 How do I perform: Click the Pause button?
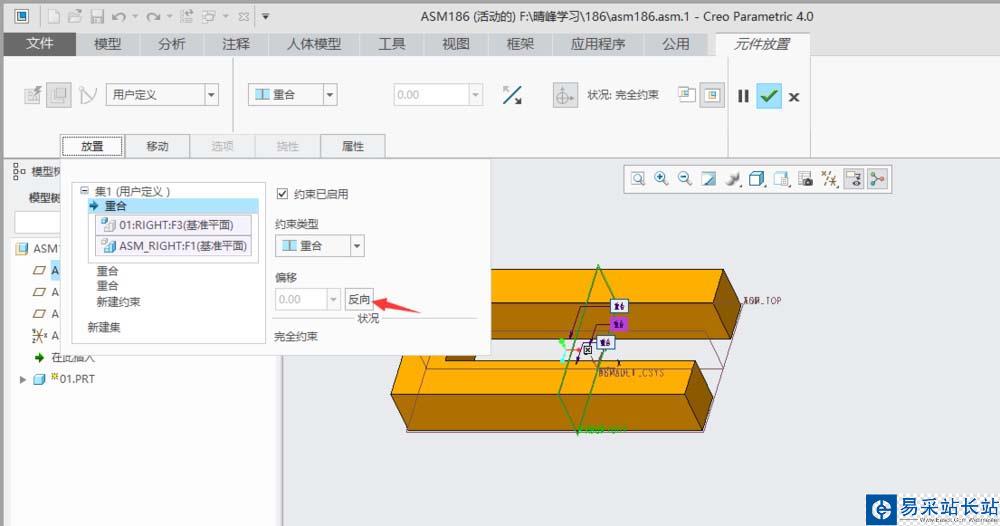click(x=743, y=96)
